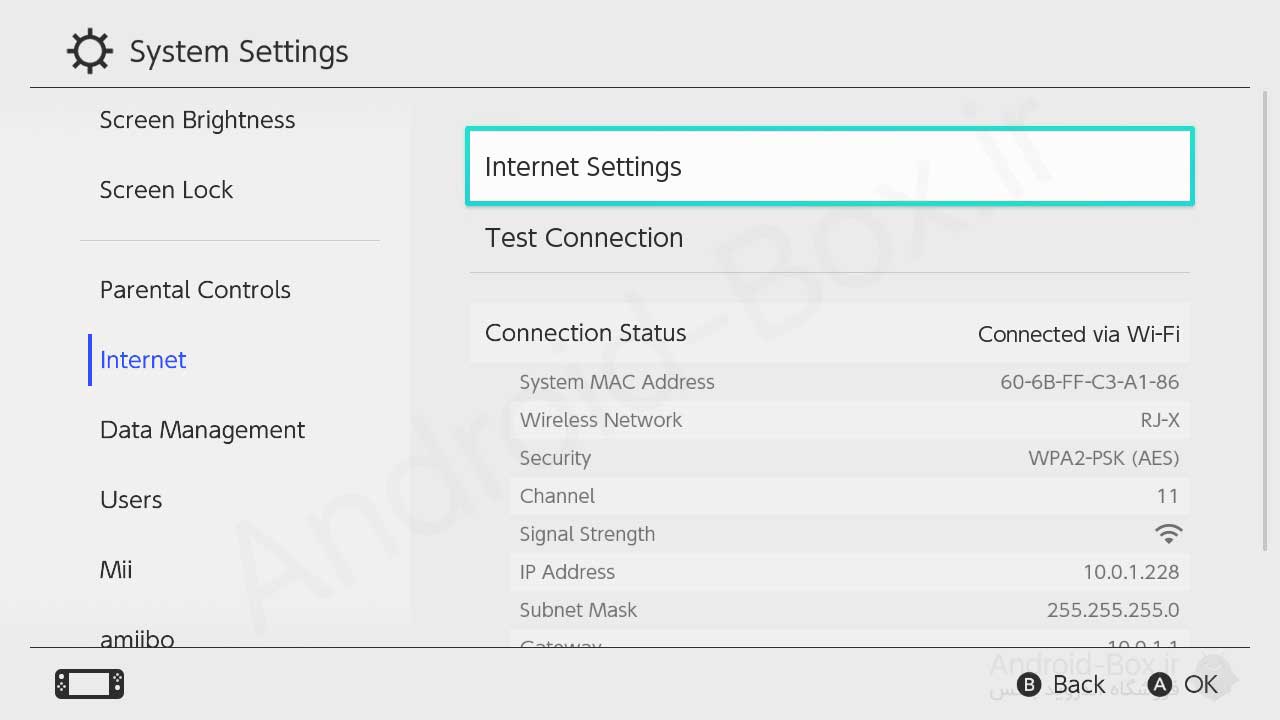The height and width of the screenshot is (720, 1280).
Task: Select the Internet sidebar item
Action: click(143, 360)
